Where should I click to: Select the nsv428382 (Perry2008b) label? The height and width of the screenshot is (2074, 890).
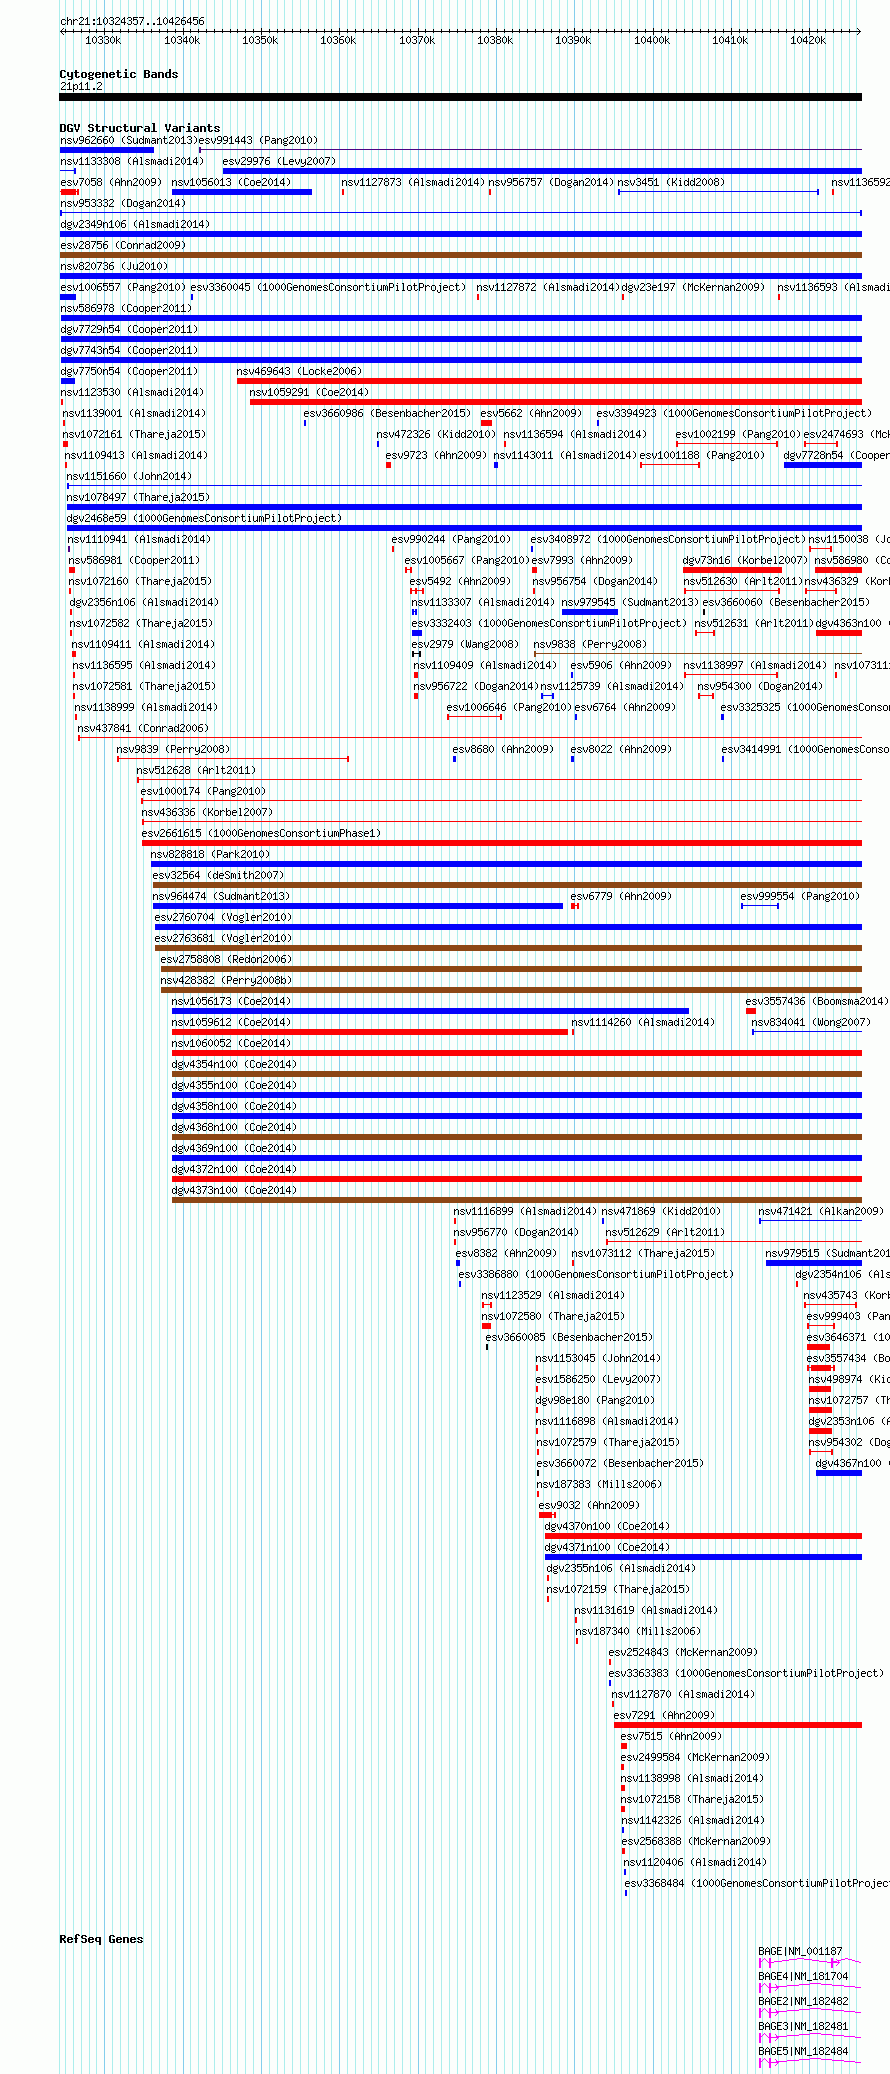click(226, 981)
